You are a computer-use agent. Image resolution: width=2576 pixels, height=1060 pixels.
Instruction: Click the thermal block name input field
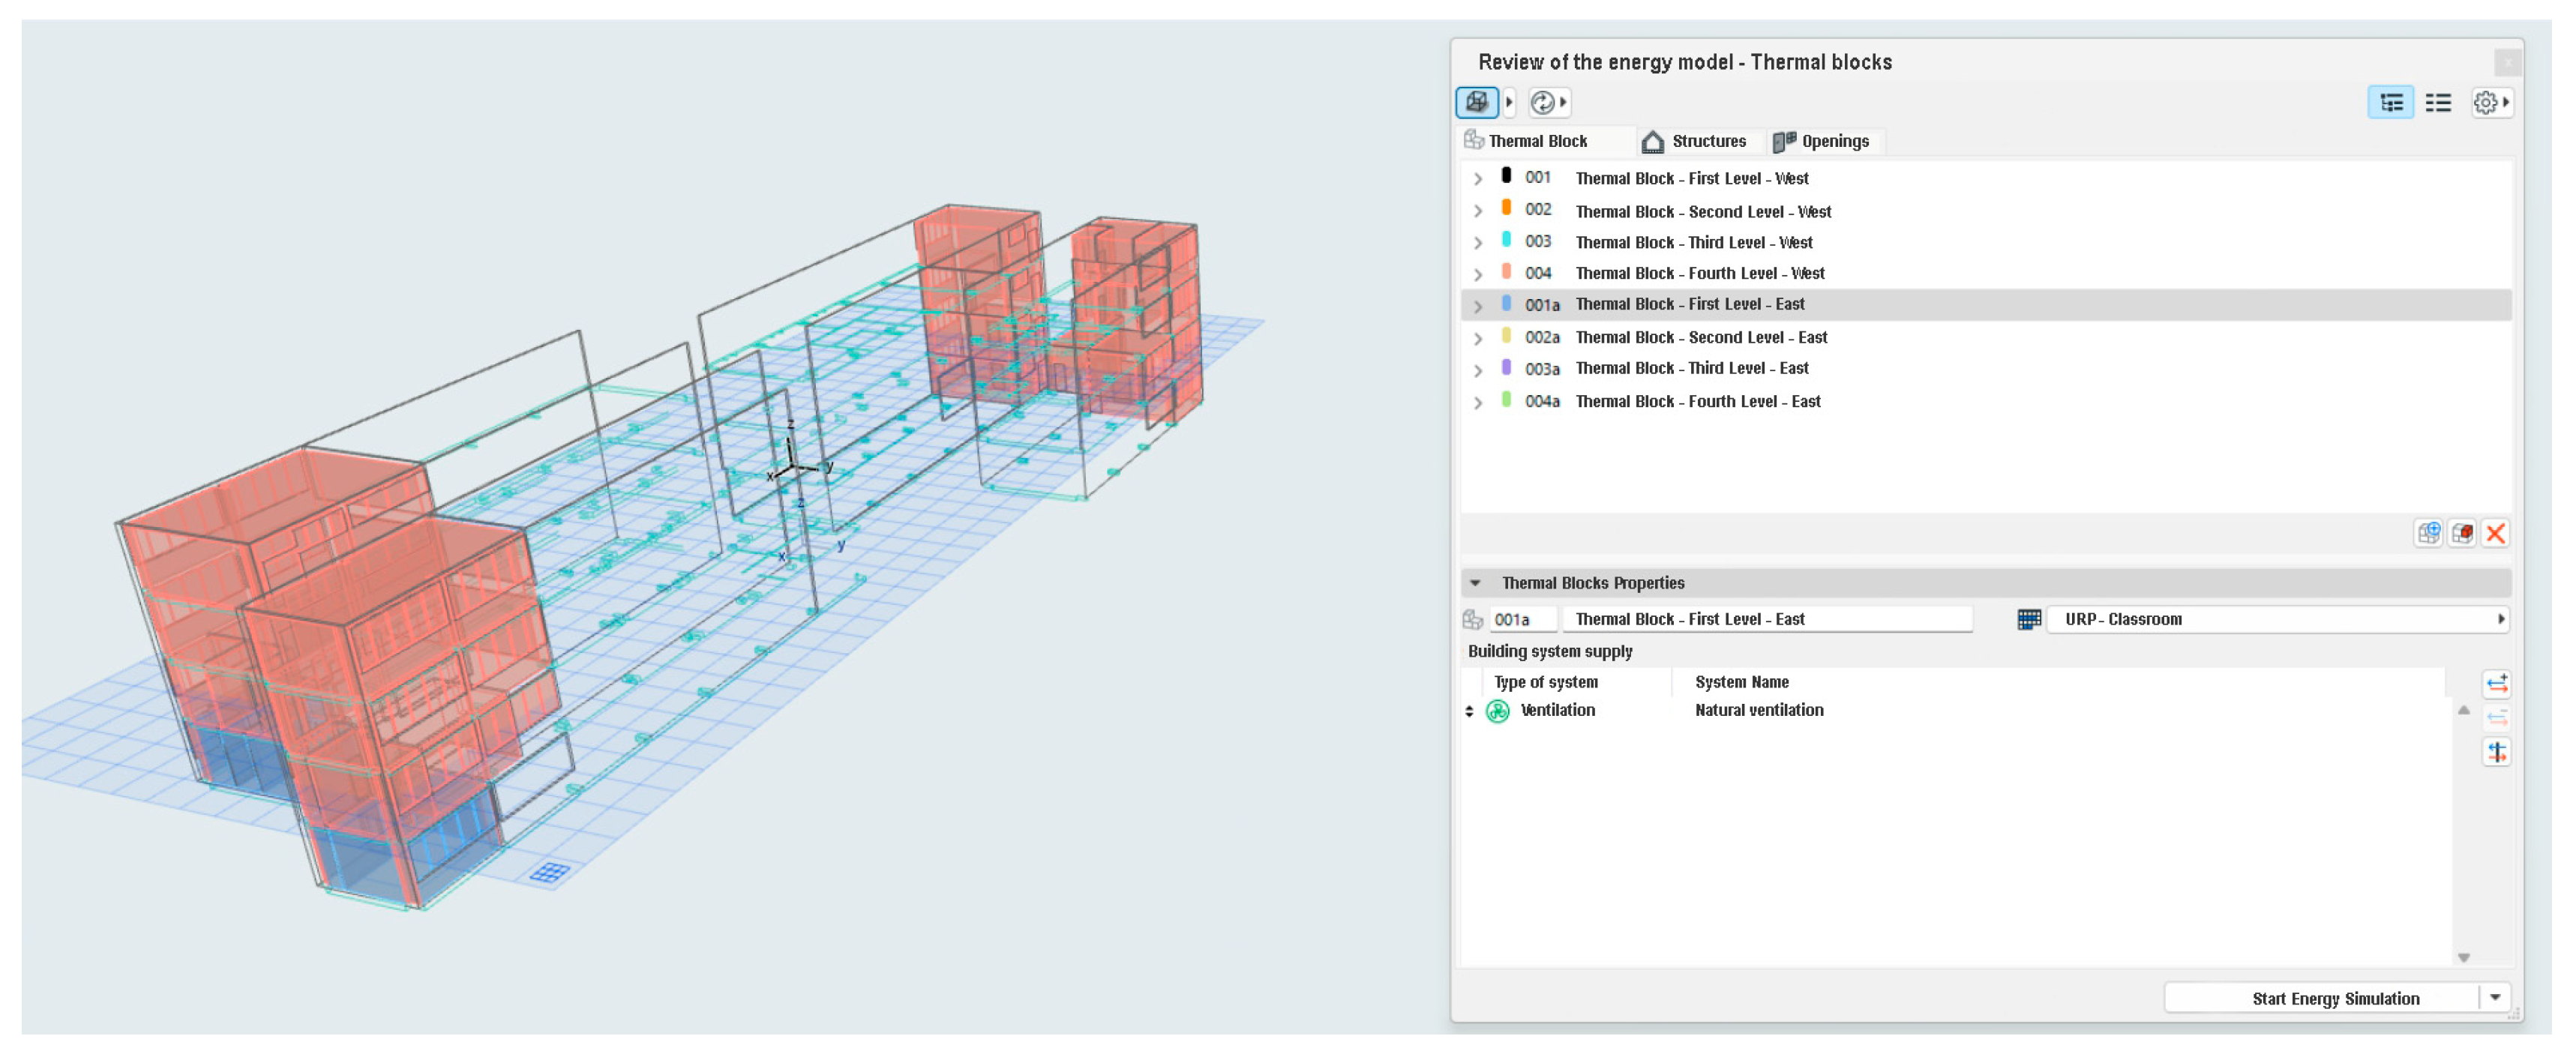[x=1767, y=619]
